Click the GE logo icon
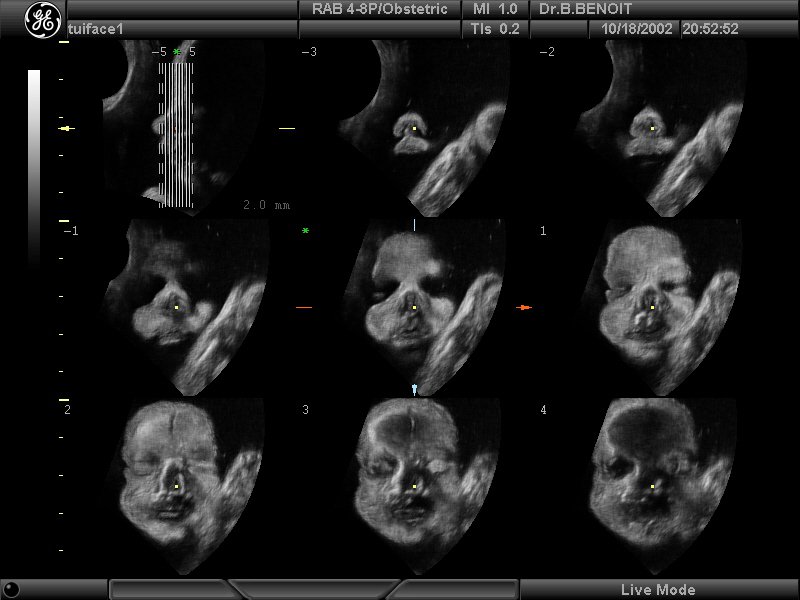Viewport: 800px width, 600px height. 43,20
